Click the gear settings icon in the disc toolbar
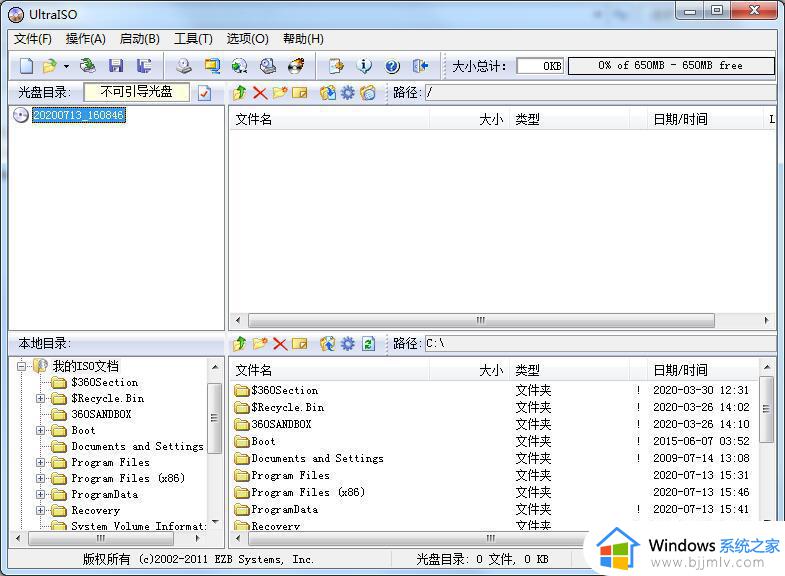Viewport: 785px width, 576px height. pos(347,93)
